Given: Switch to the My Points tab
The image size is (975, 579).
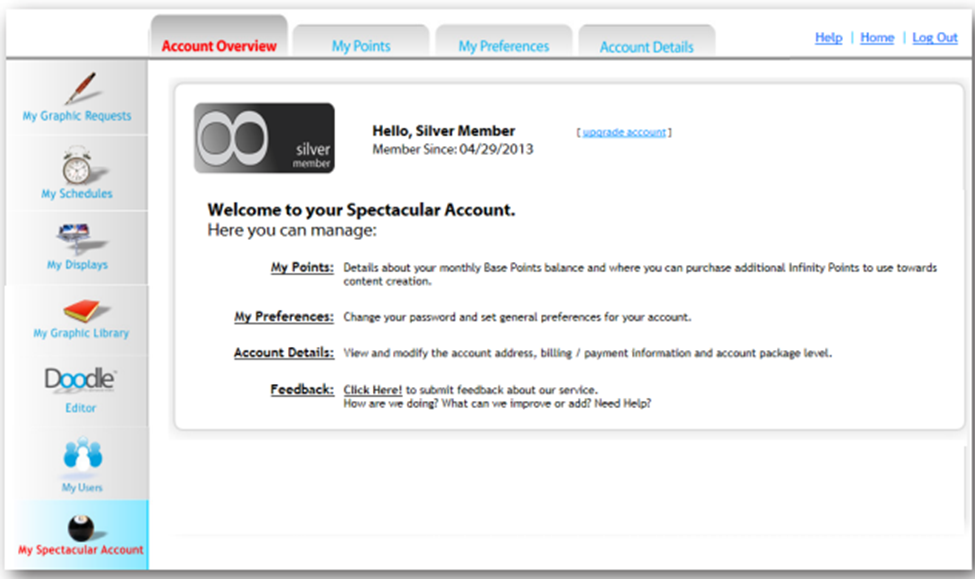Looking at the screenshot, I should pos(361,46).
